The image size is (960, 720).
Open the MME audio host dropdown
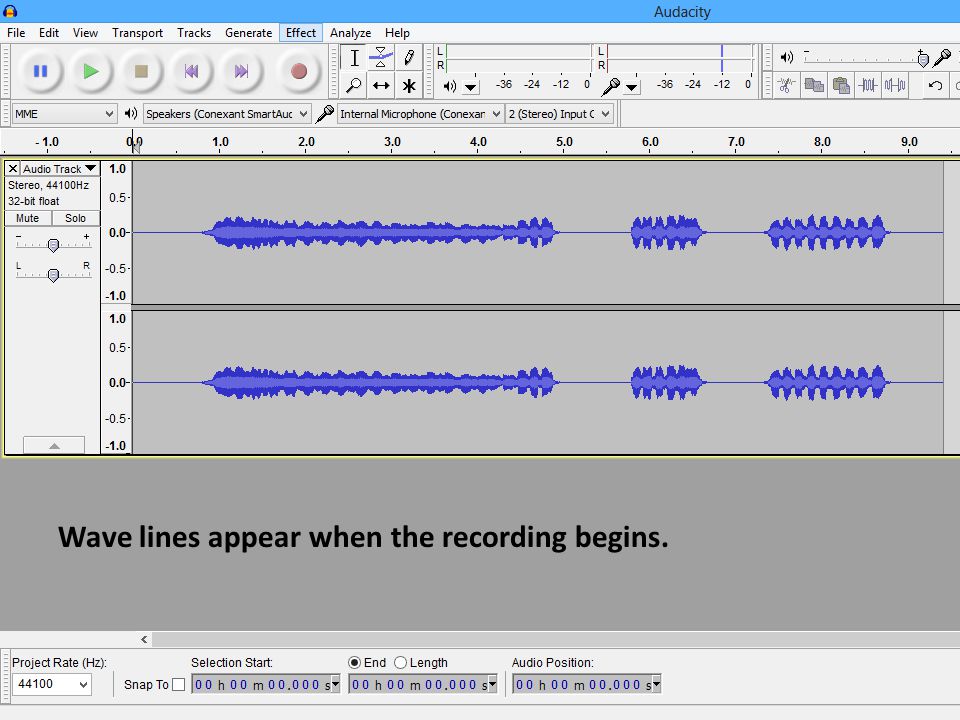click(x=64, y=114)
